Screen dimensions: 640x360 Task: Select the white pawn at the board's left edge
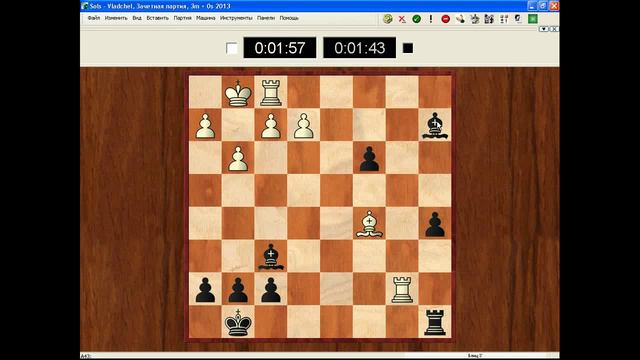click(x=205, y=126)
